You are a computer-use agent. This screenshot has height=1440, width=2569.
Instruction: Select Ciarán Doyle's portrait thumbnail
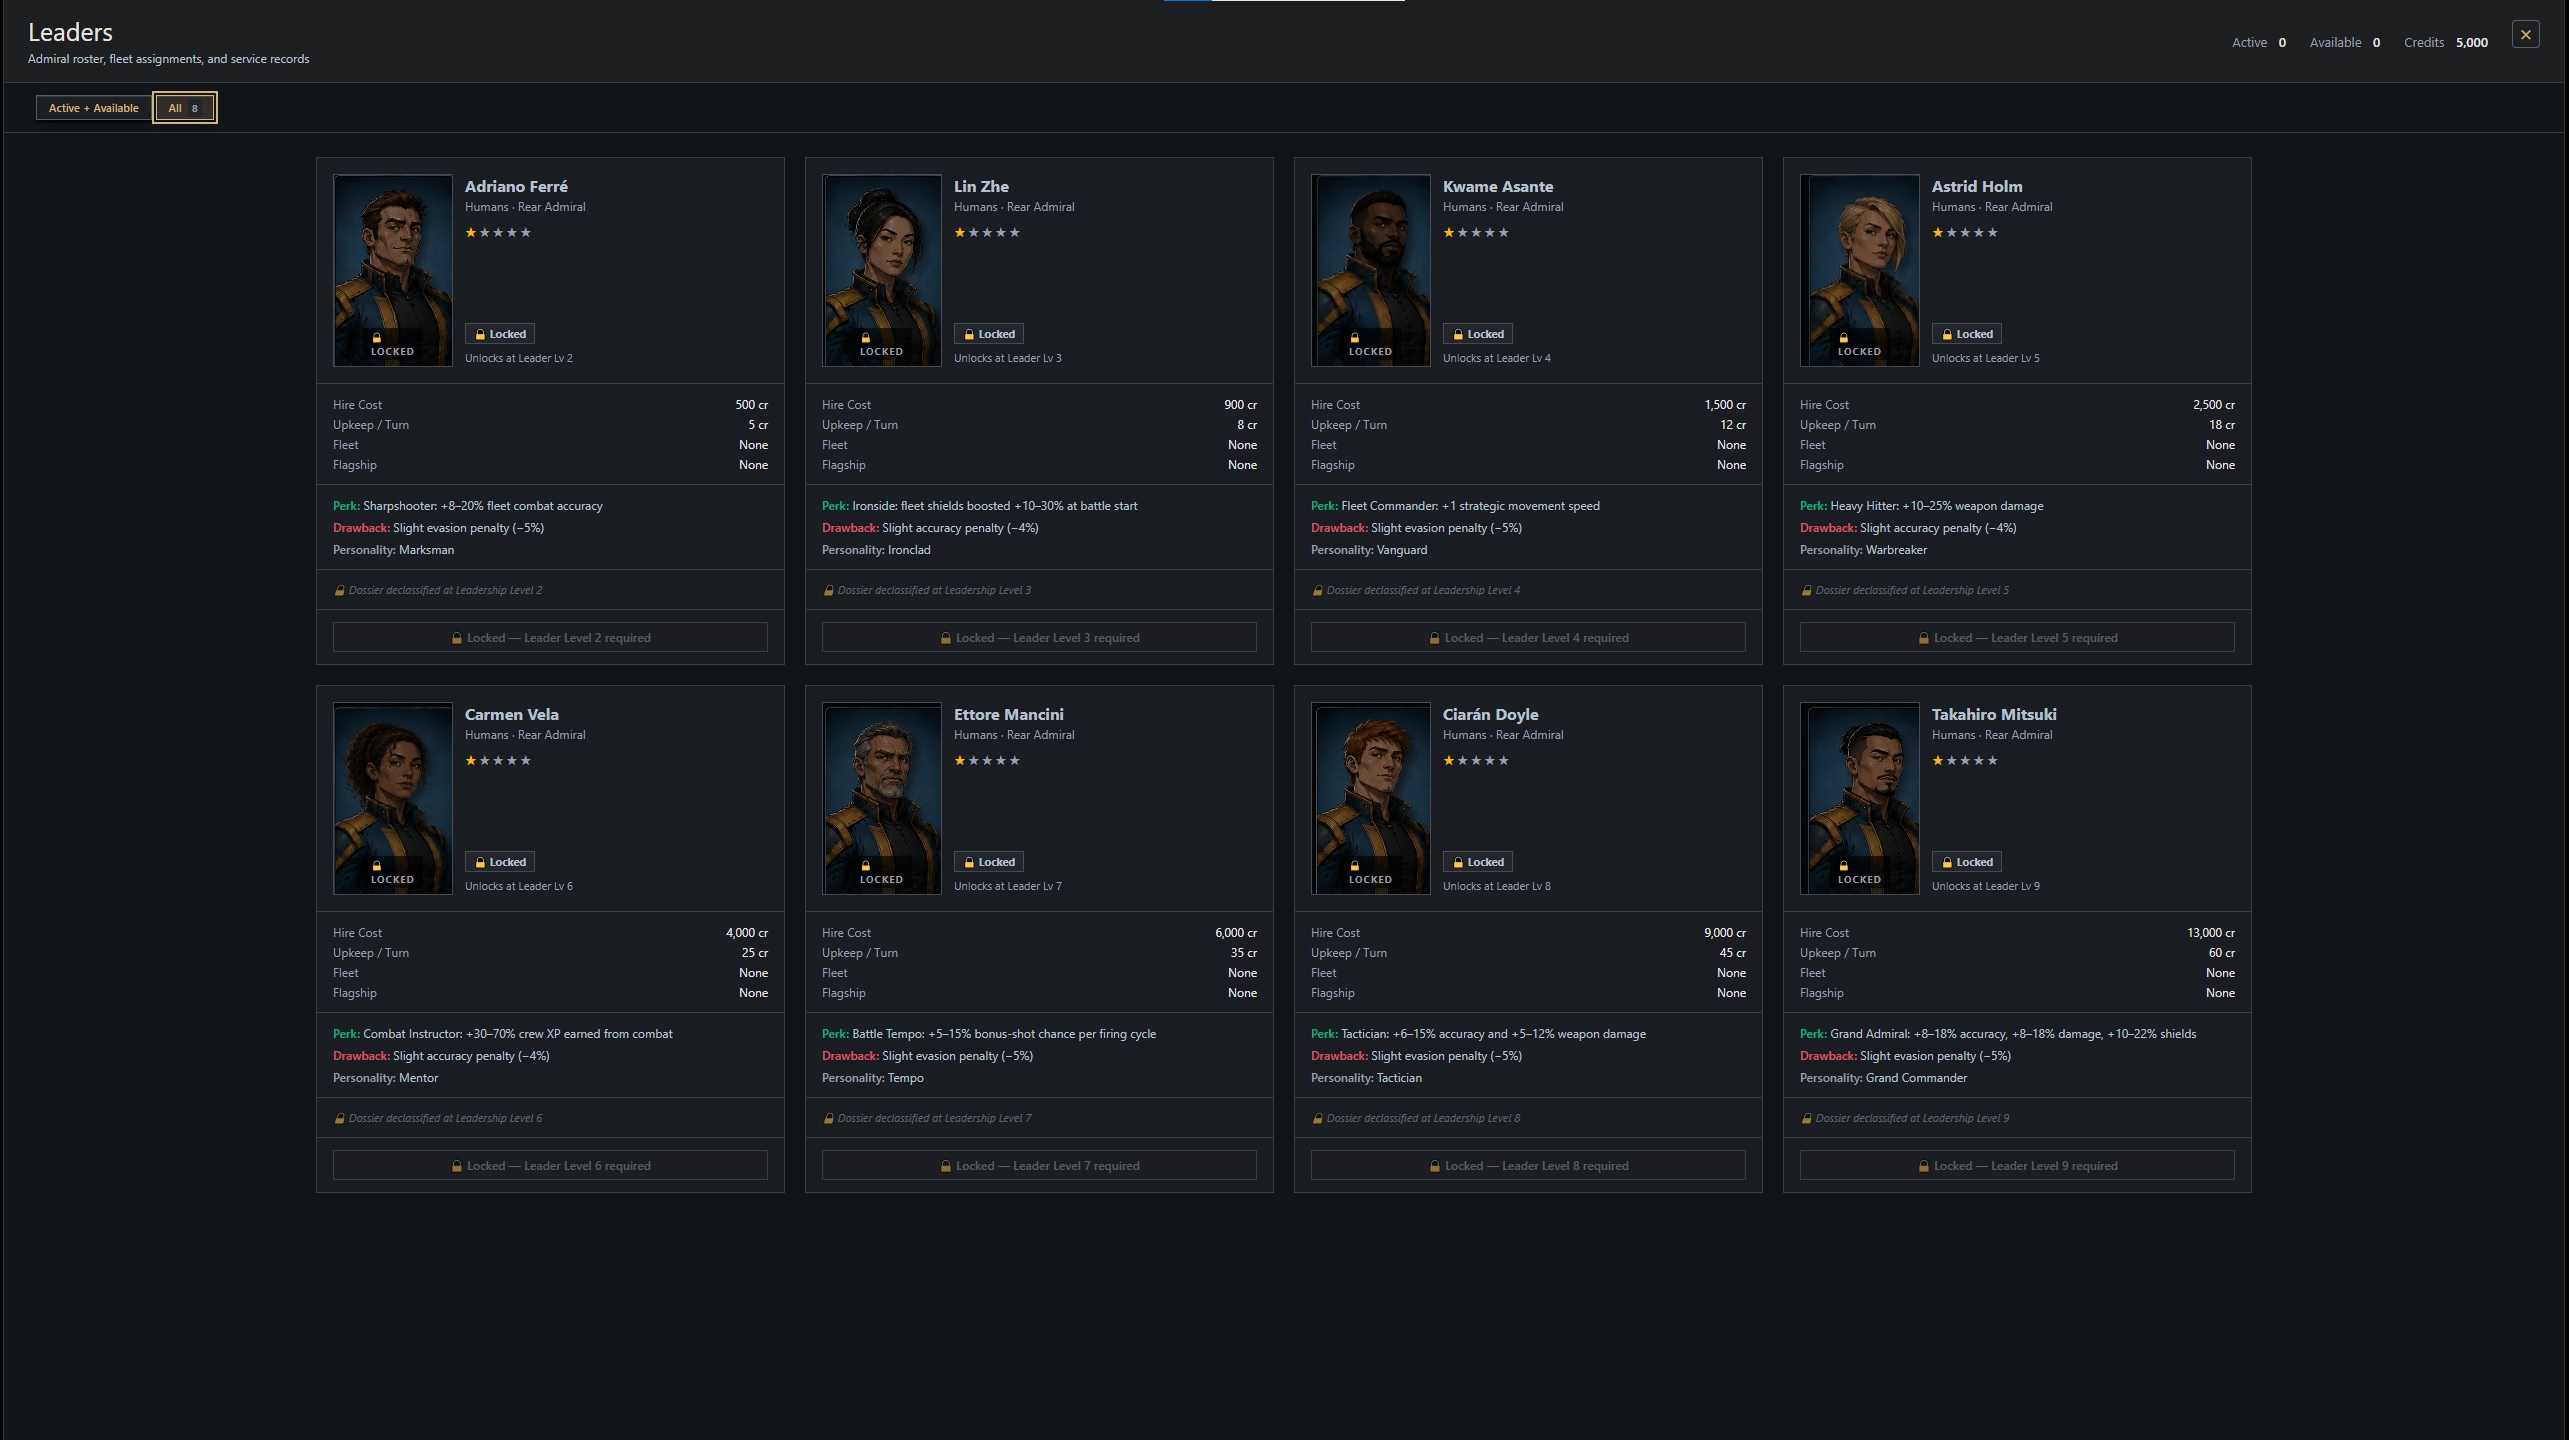[x=1370, y=798]
